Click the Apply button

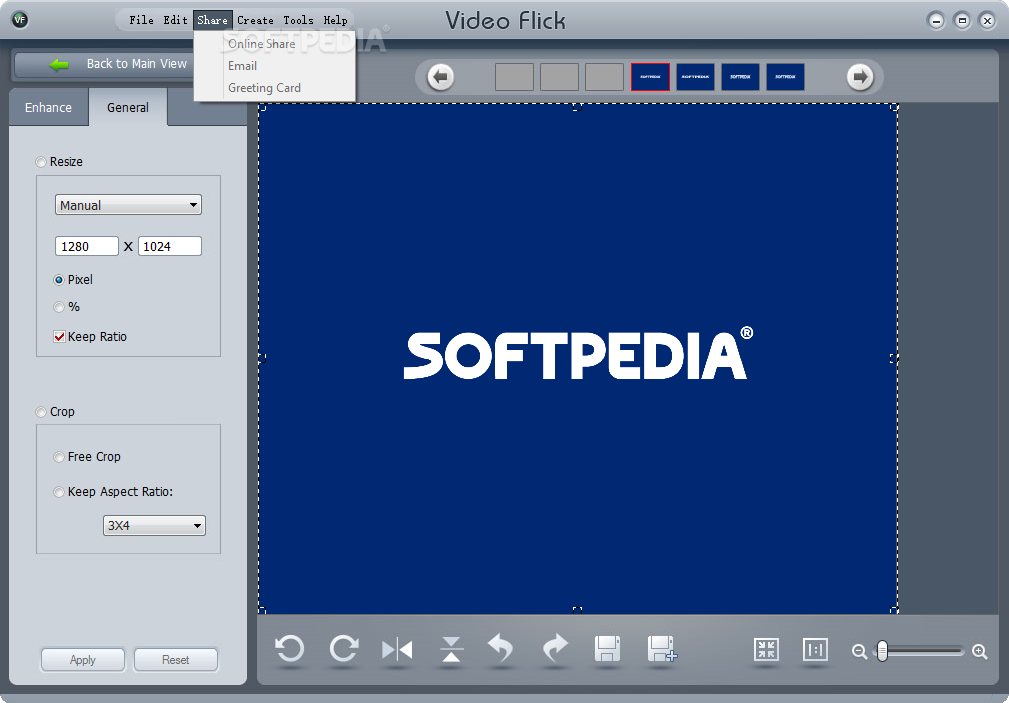[x=82, y=660]
